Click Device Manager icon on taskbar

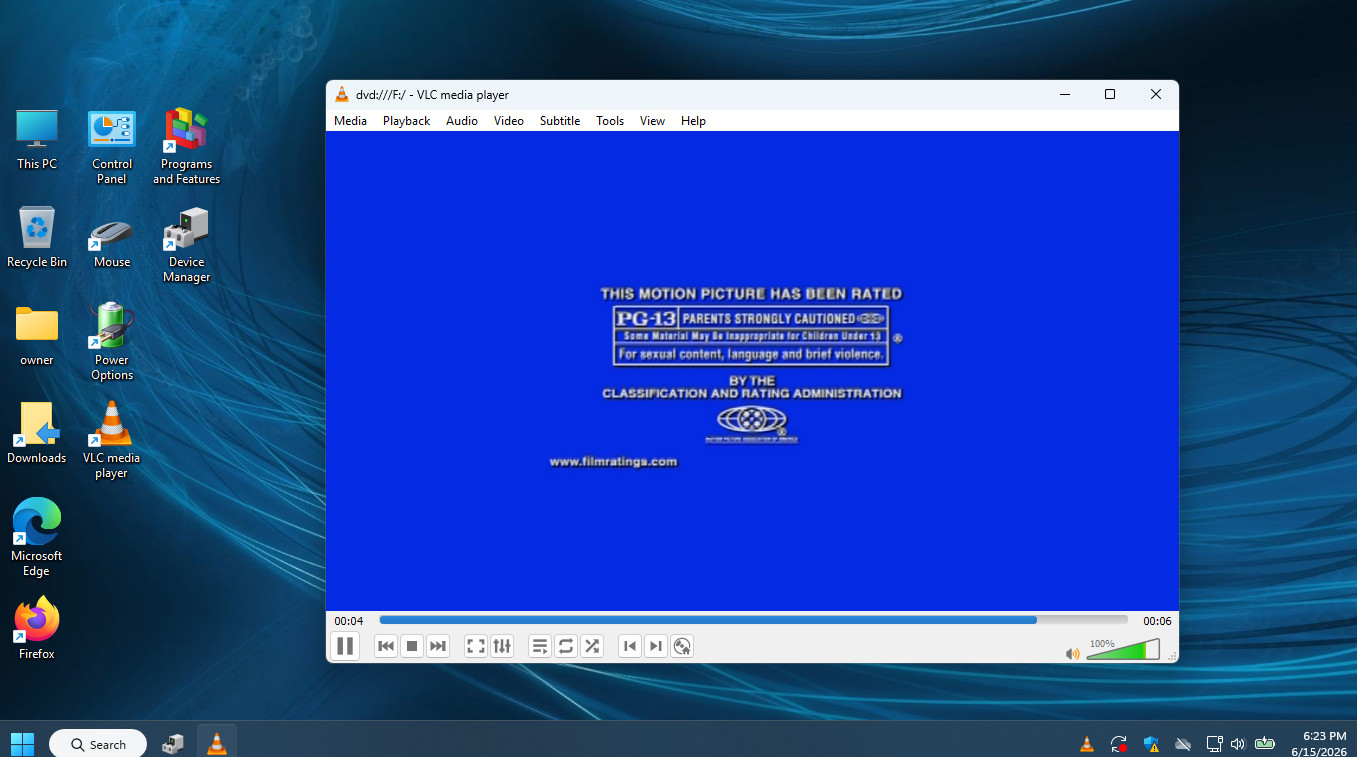click(x=173, y=744)
